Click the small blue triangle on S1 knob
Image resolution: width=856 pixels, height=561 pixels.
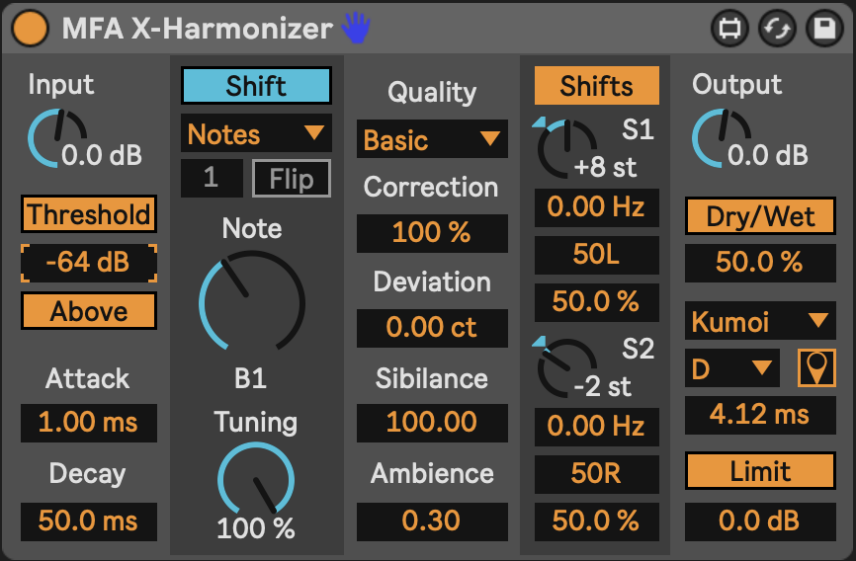[539, 122]
